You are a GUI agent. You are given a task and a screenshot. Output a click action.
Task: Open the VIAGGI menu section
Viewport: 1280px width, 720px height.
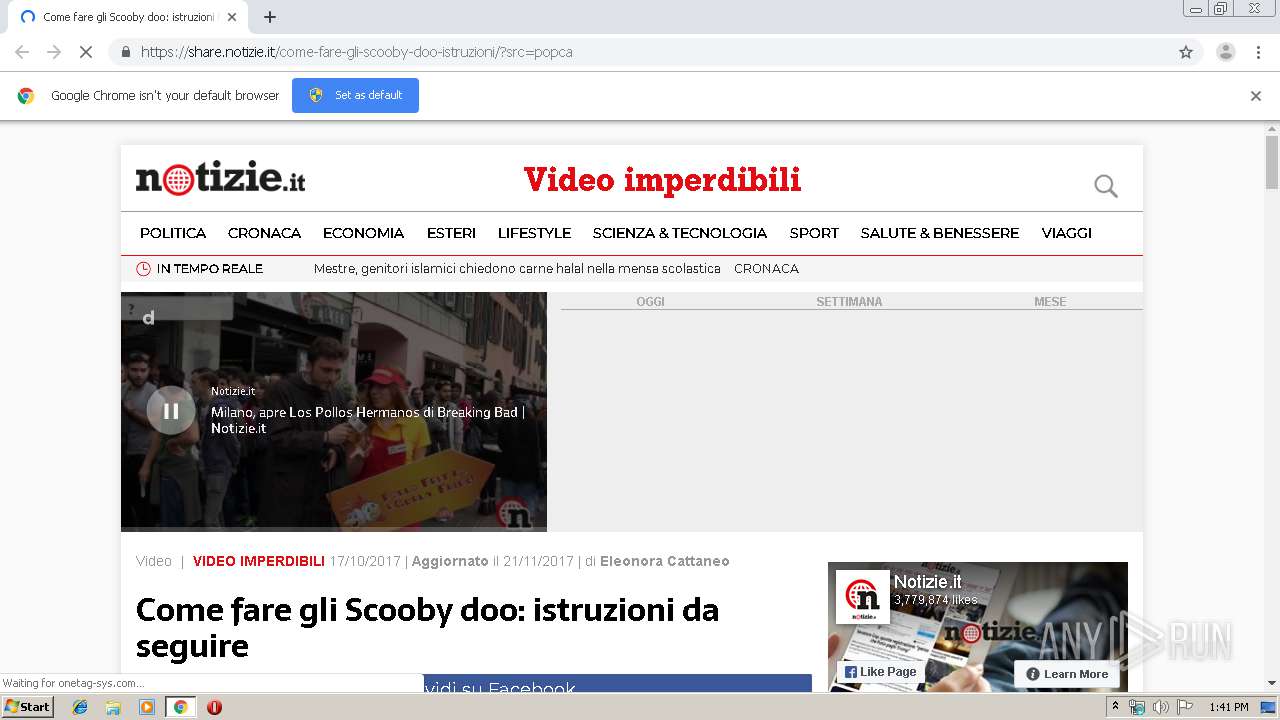[1067, 233]
